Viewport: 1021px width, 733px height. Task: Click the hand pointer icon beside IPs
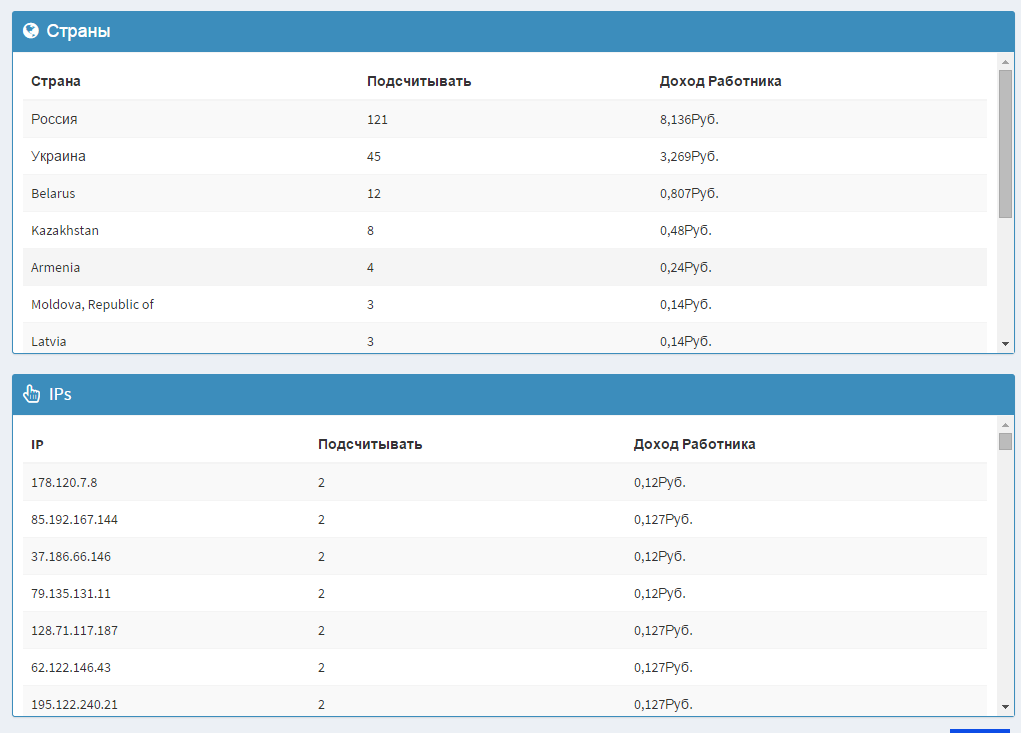pyautogui.click(x=31, y=394)
